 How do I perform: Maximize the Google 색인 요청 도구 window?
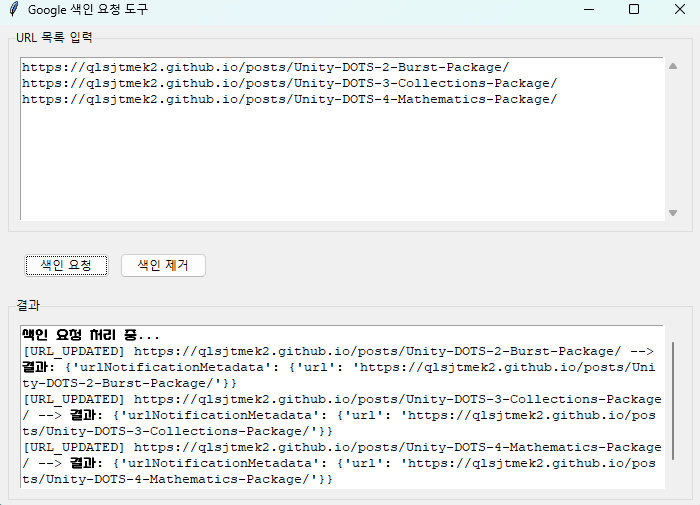pyautogui.click(x=633, y=9)
